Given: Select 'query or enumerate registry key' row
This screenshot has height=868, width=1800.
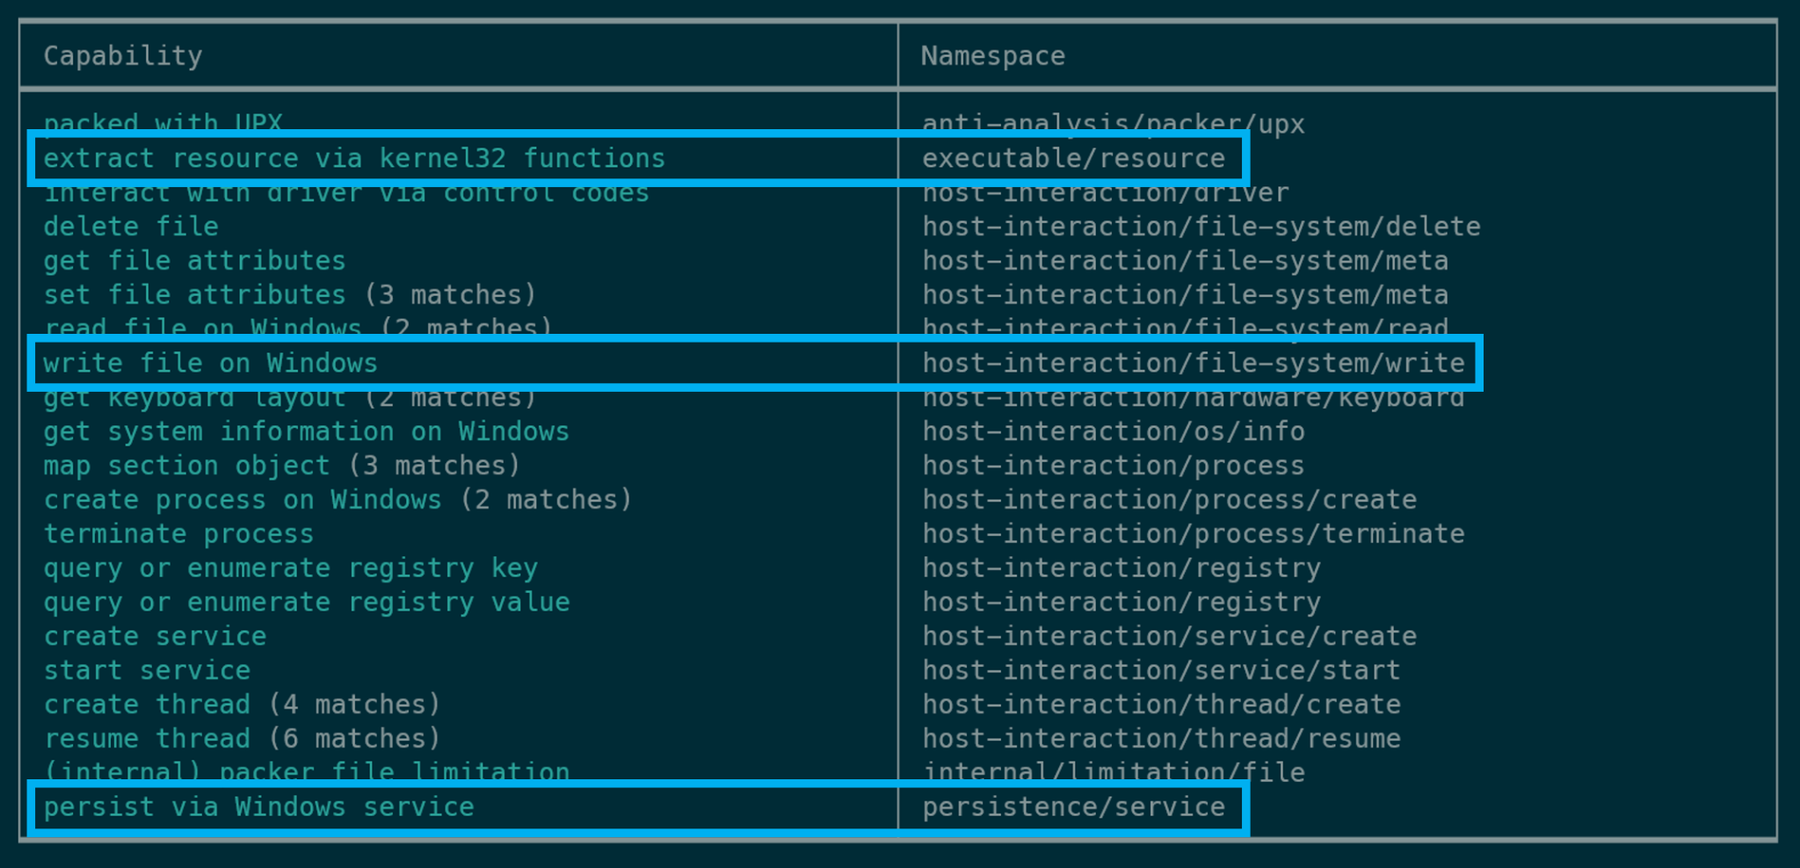Looking at the screenshot, I should [x=290, y=568].
